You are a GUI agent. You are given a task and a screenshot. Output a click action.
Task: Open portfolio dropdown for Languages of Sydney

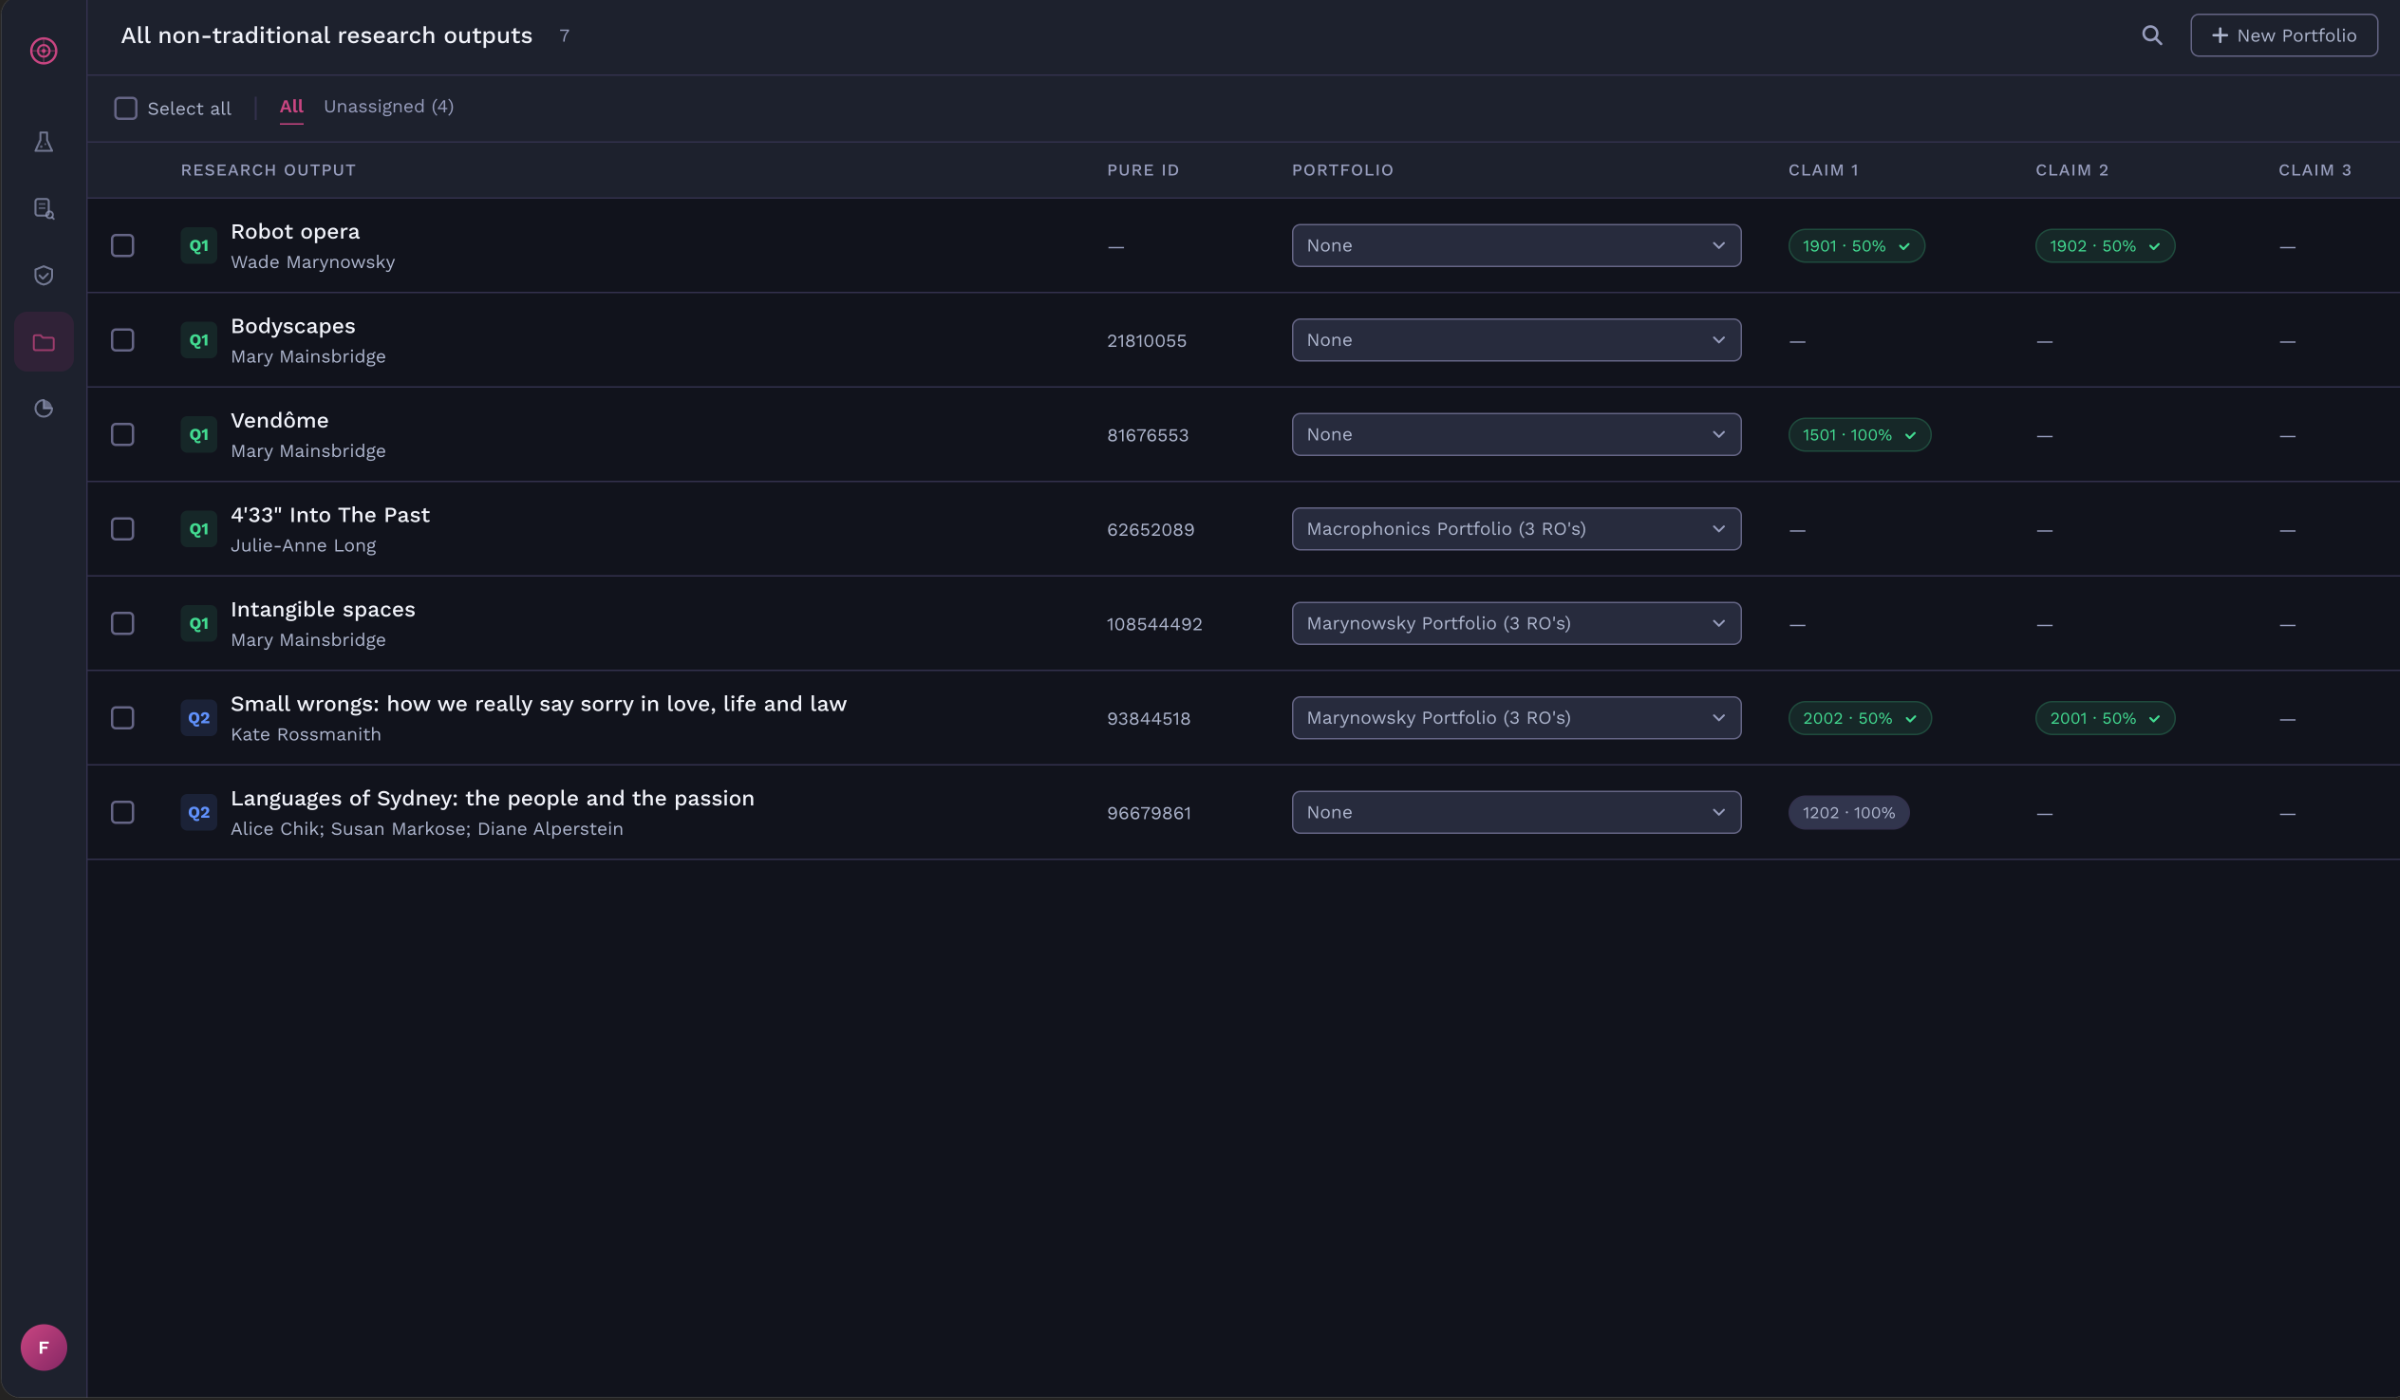coord(1515,812)
